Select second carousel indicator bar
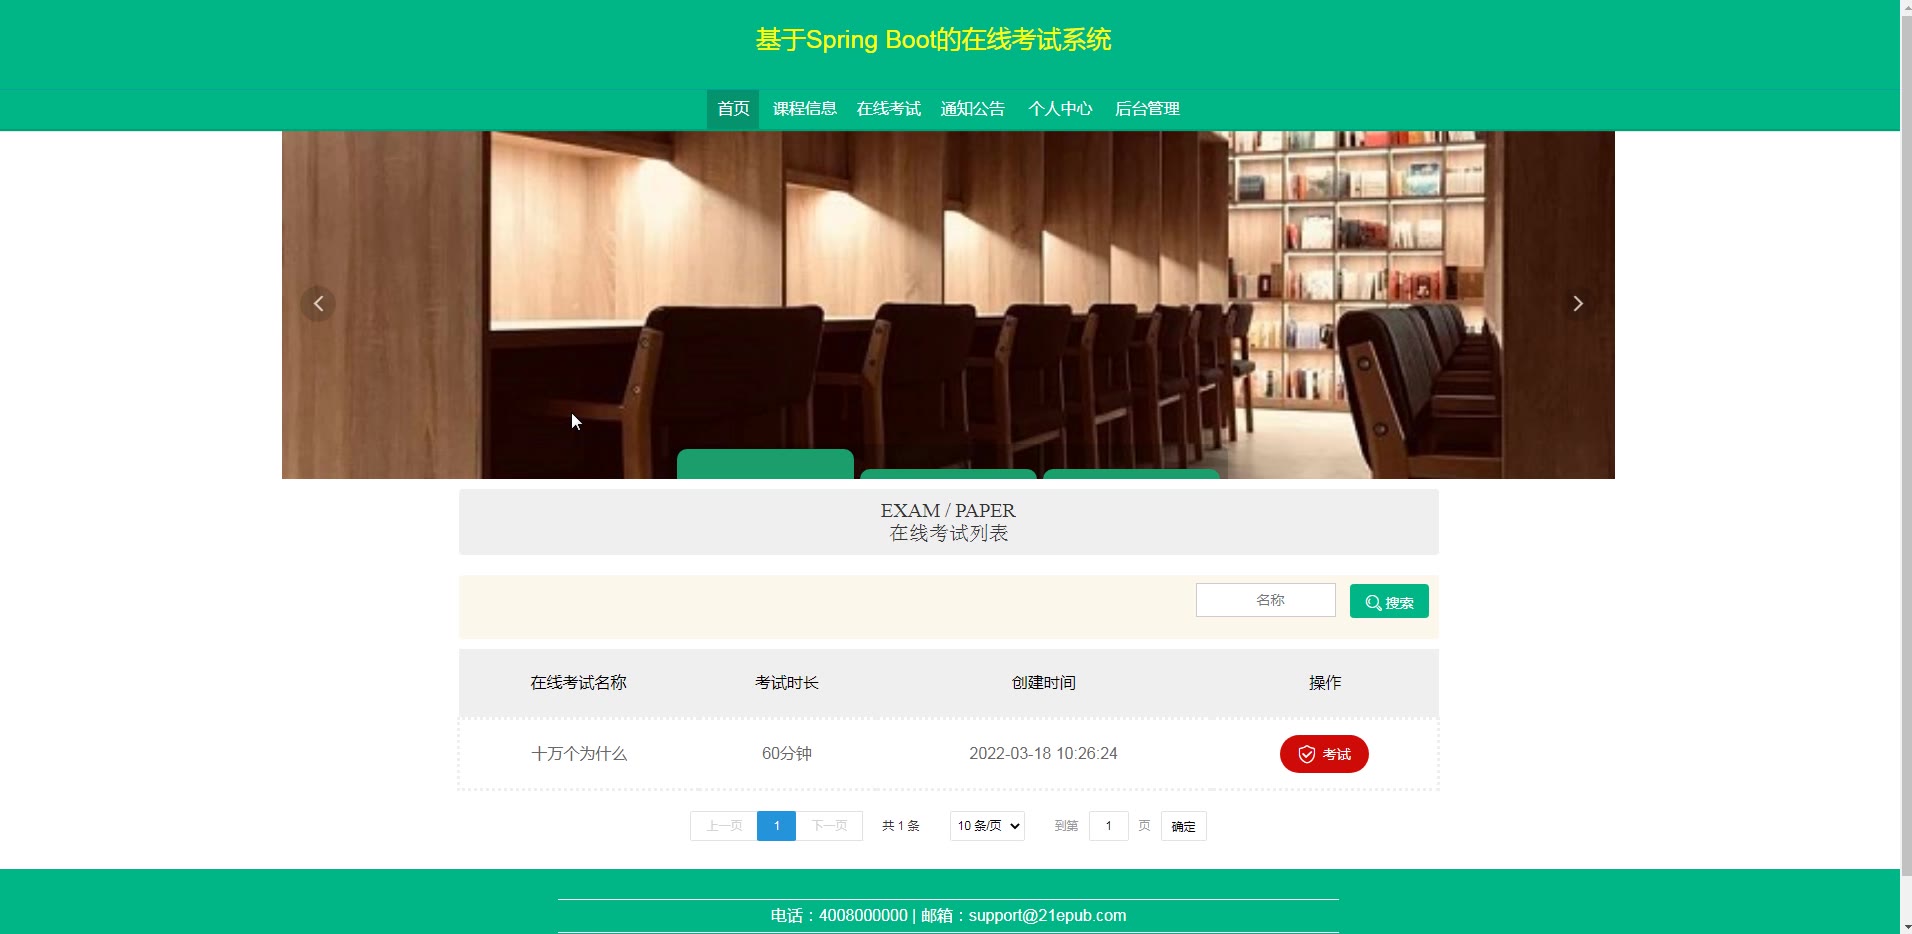 coord(948,474)
